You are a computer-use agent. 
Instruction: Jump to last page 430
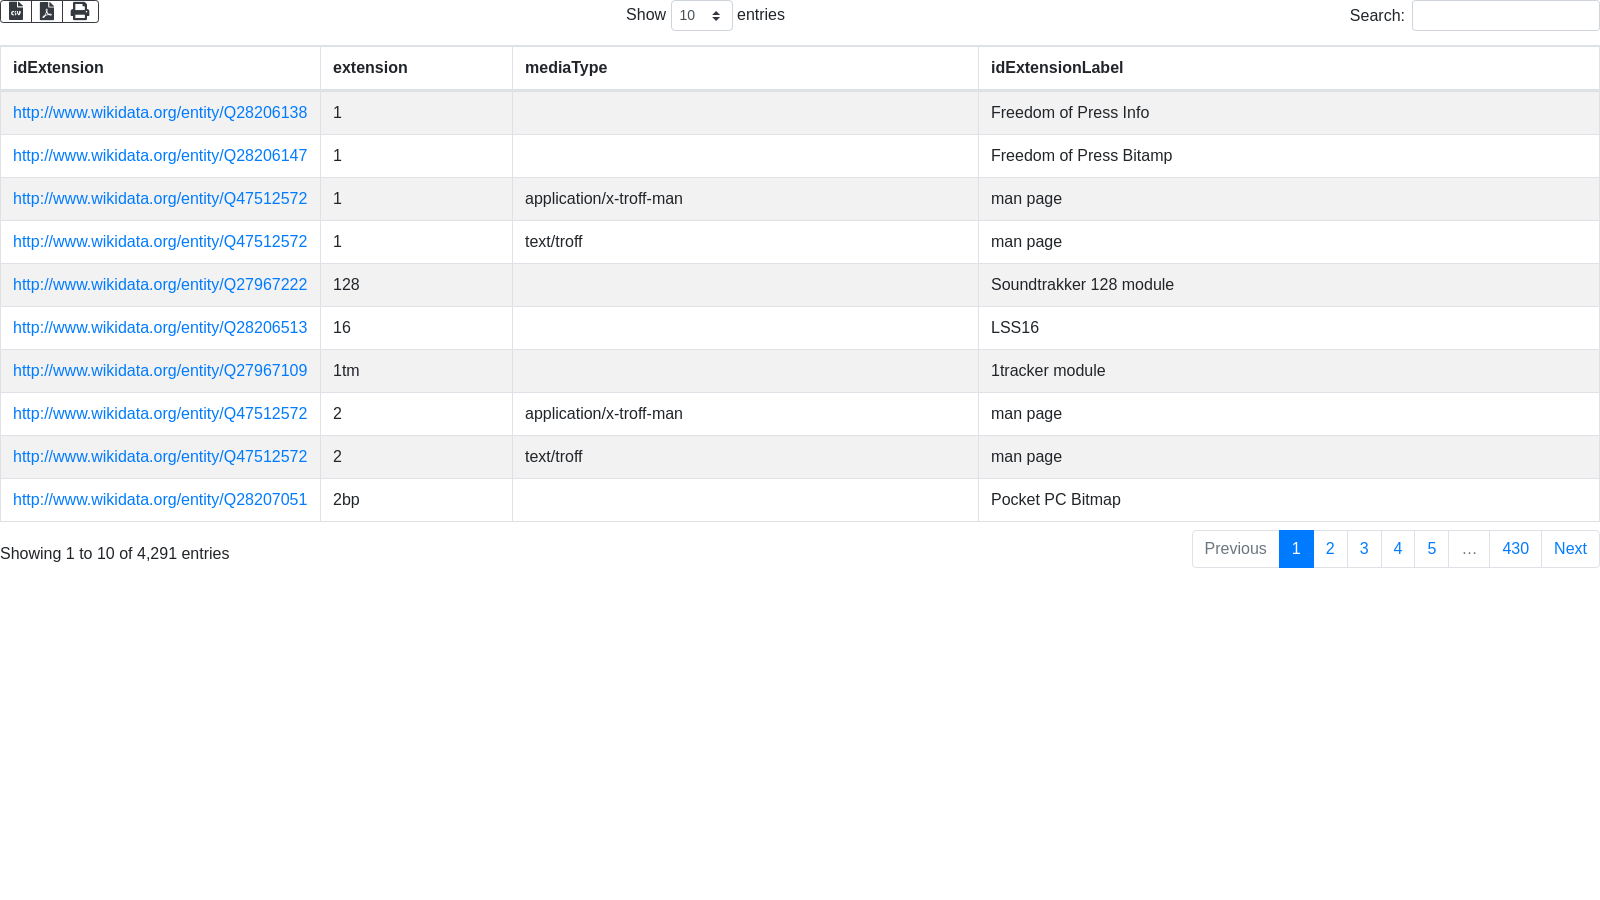1515,549
